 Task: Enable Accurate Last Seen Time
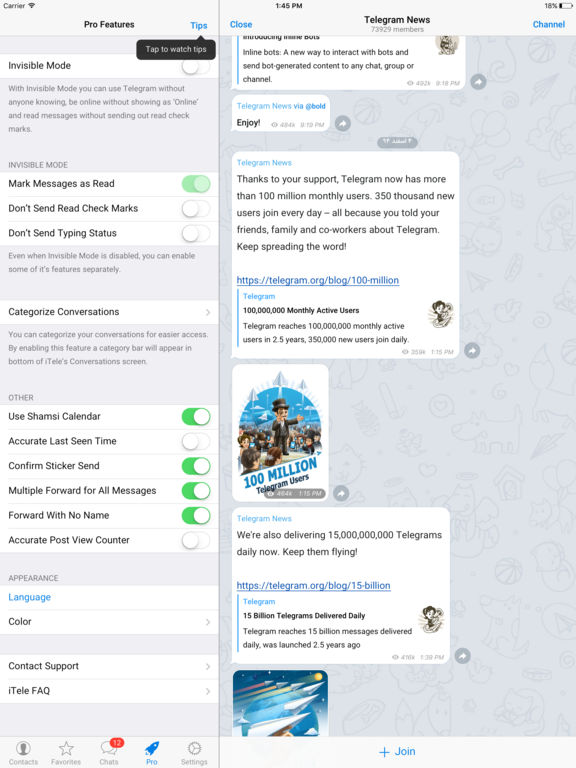(x=196, y=441)
